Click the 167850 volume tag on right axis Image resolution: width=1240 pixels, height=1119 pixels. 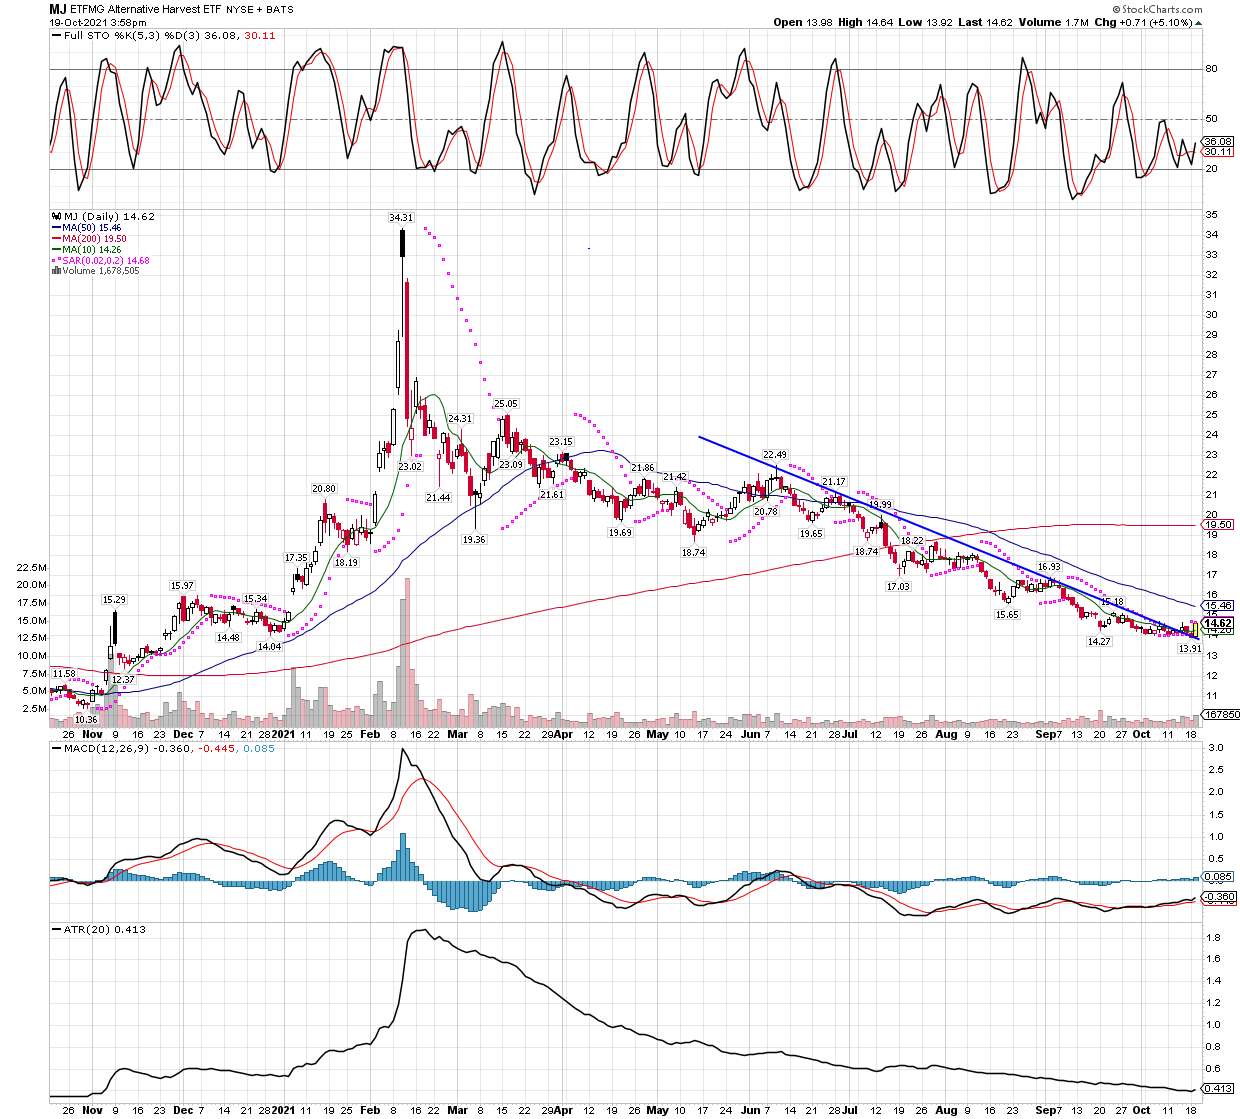[x=1220, y=714]
